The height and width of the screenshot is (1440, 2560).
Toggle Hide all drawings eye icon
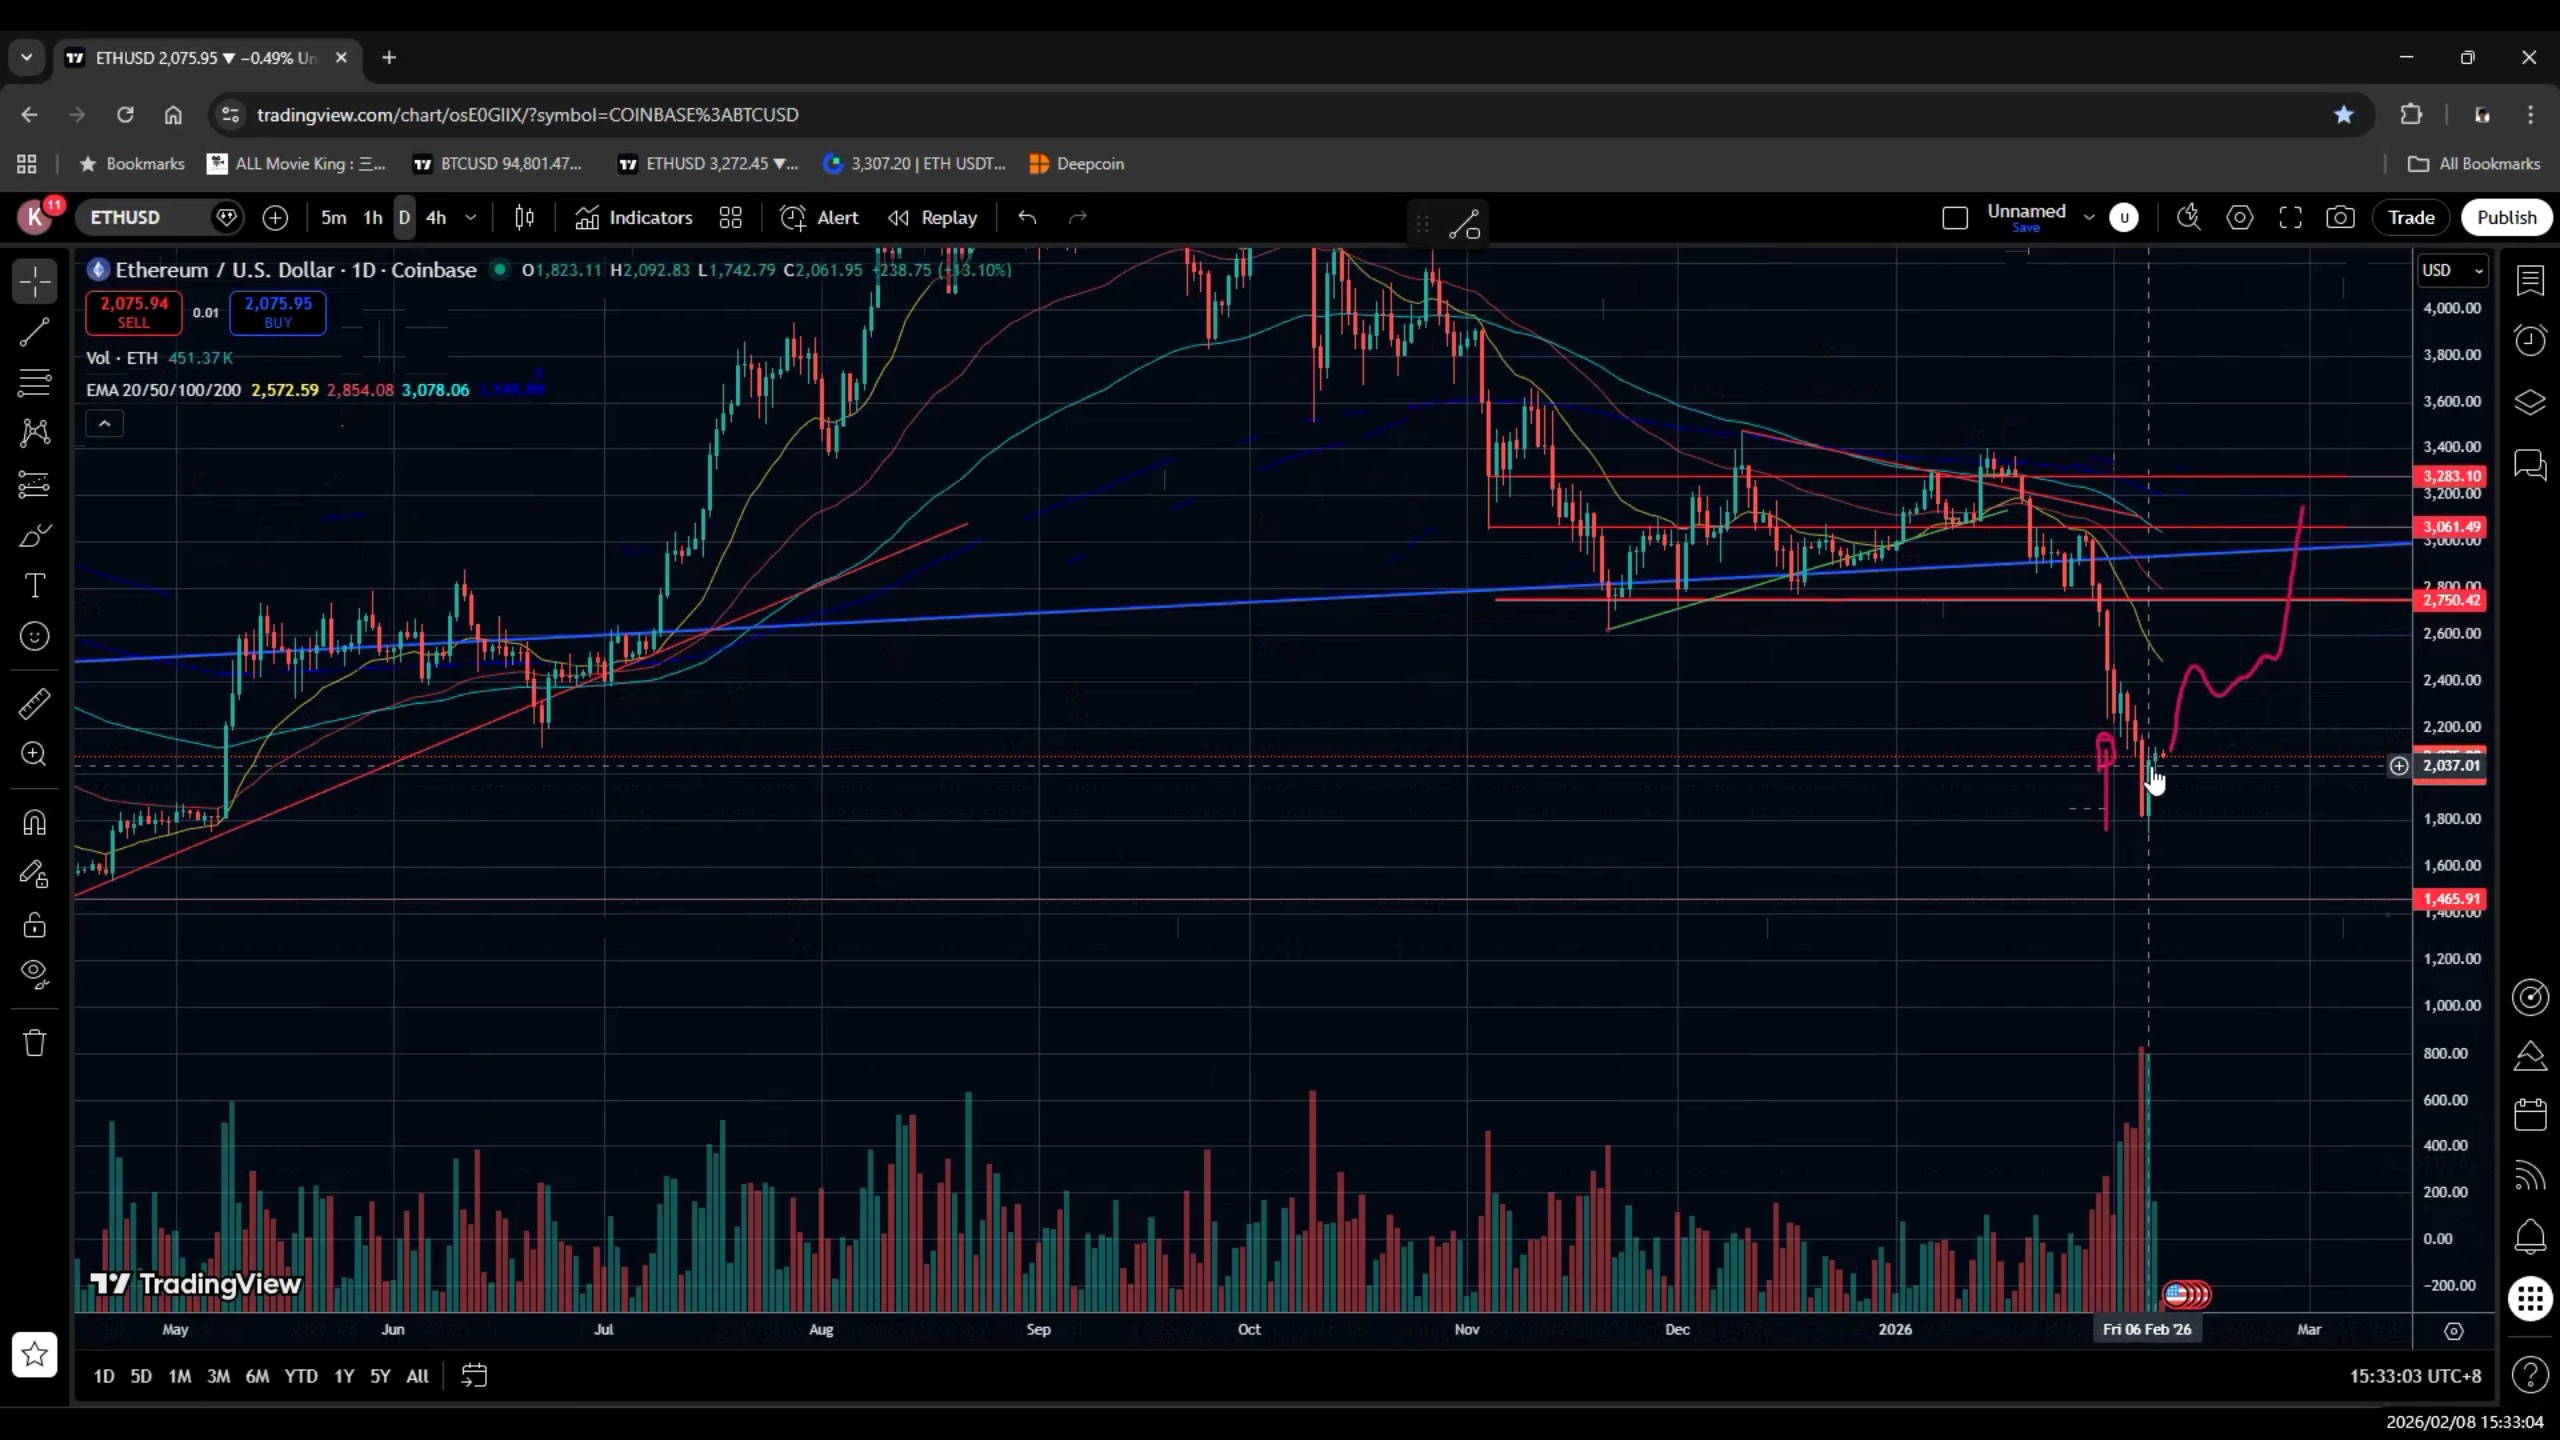click(x=34, y=973)
